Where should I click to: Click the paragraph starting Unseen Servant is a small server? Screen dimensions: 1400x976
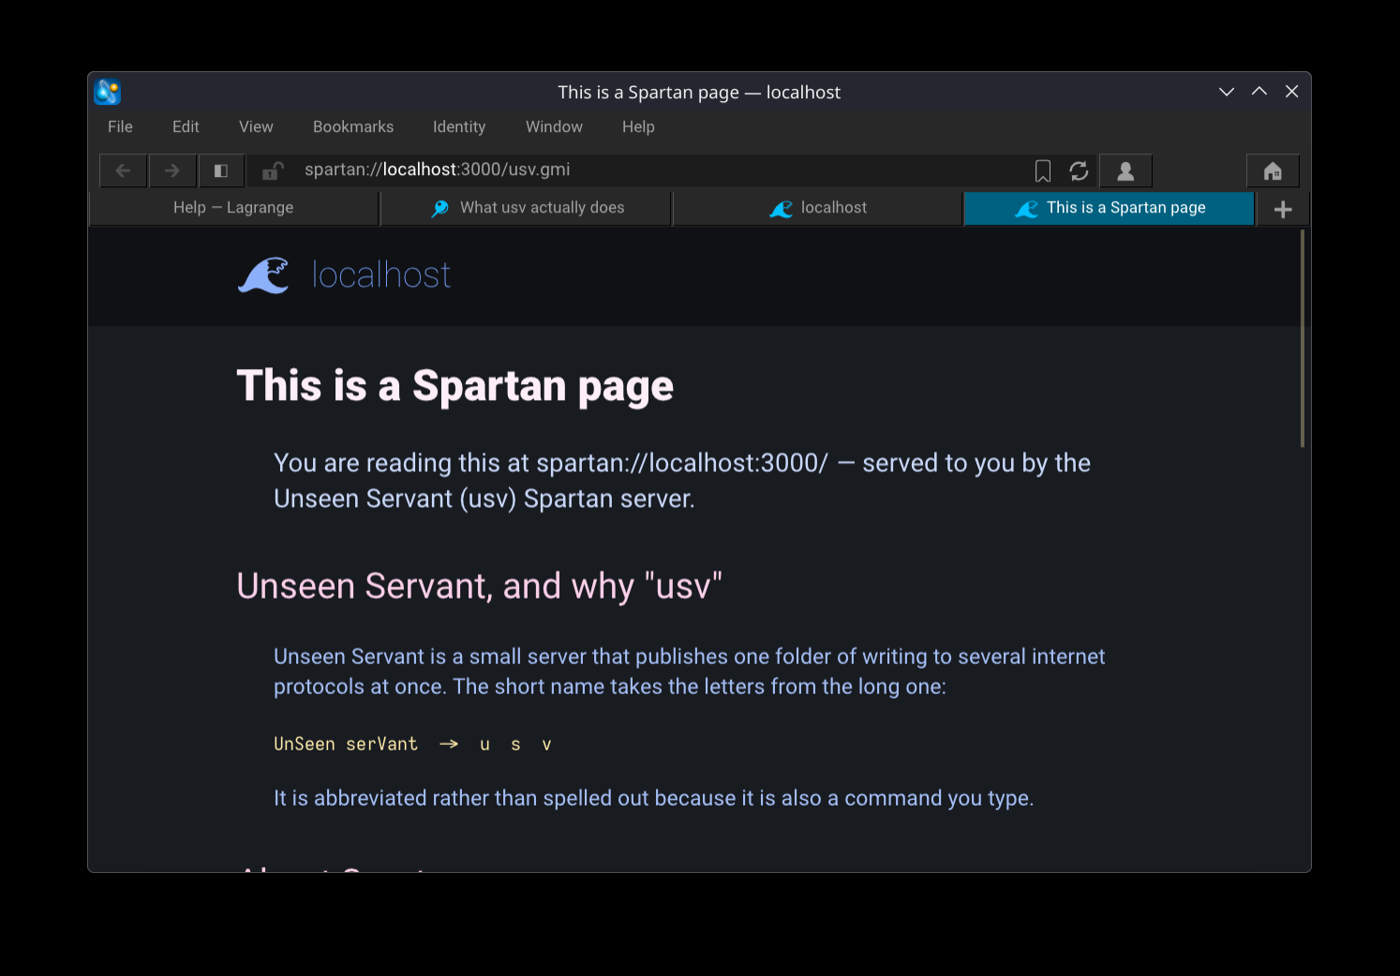click(690, 671)
